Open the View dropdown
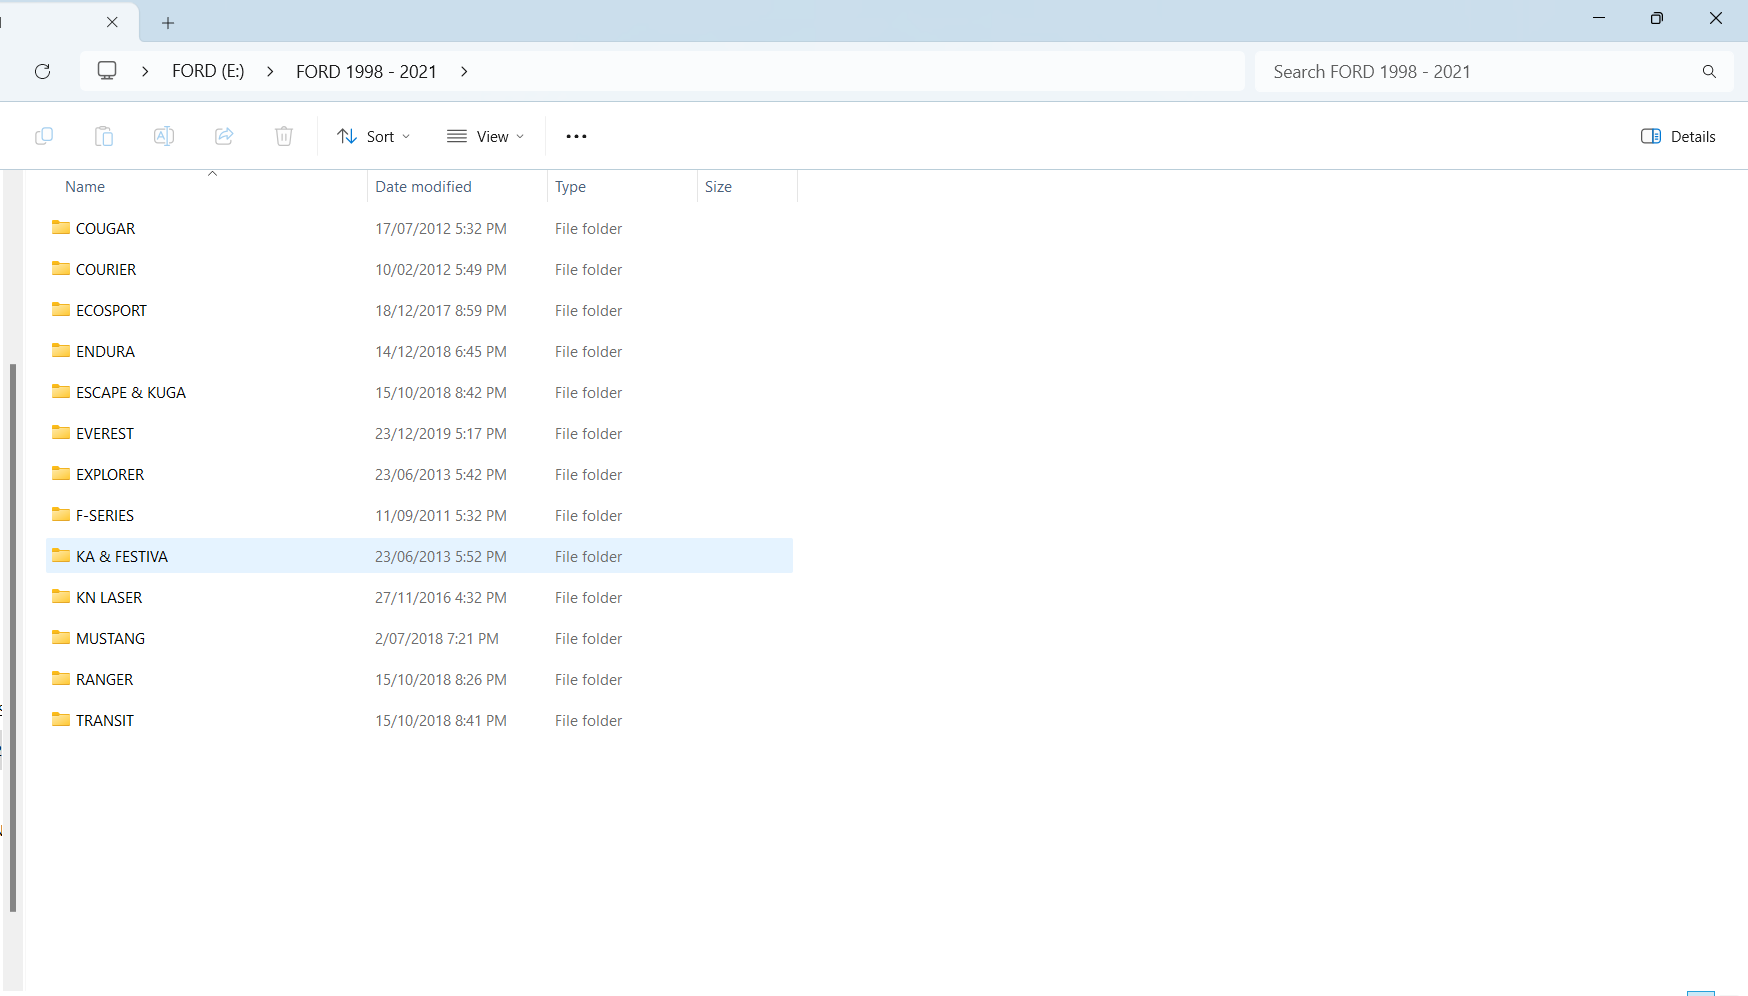This screenshot has width=1748, height=996. tap(485, 136)
